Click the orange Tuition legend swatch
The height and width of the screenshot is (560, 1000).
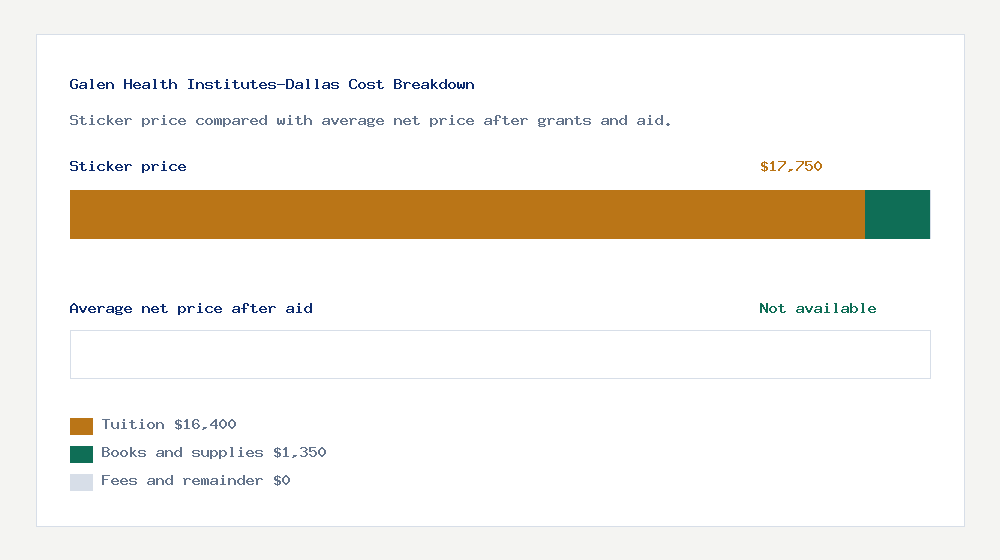81,426
